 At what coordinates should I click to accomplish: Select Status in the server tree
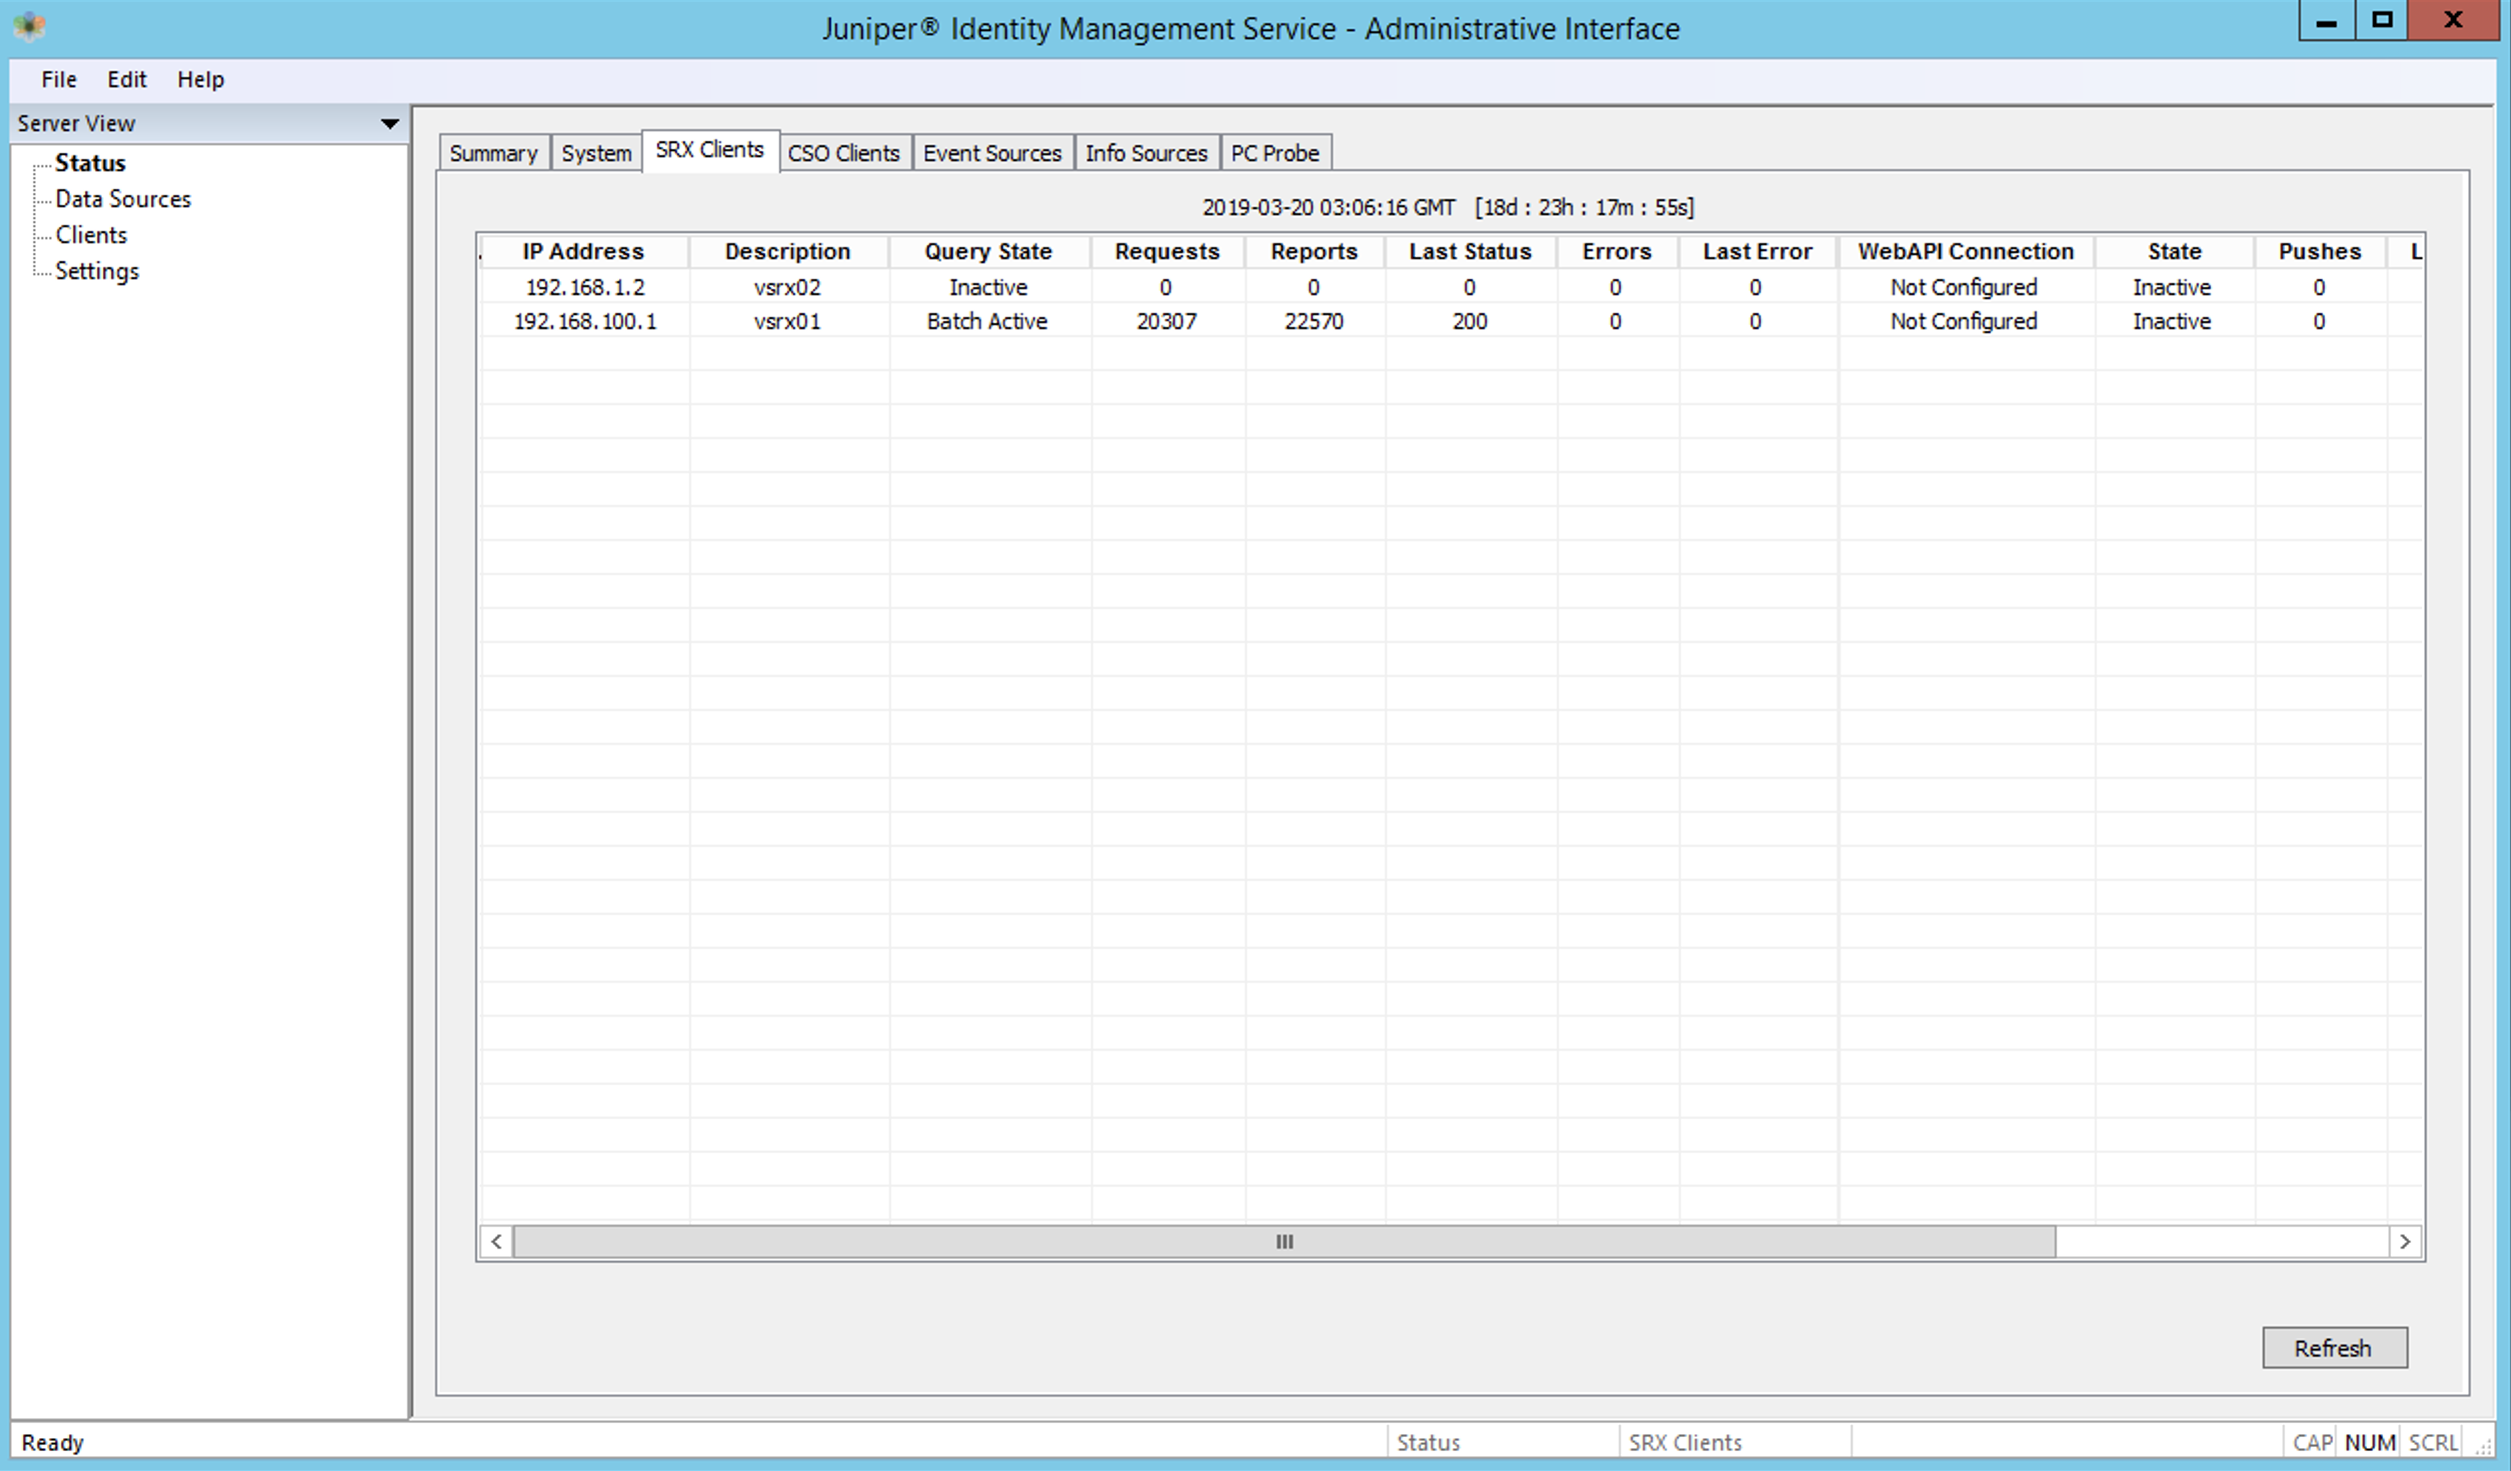[90, 163]
